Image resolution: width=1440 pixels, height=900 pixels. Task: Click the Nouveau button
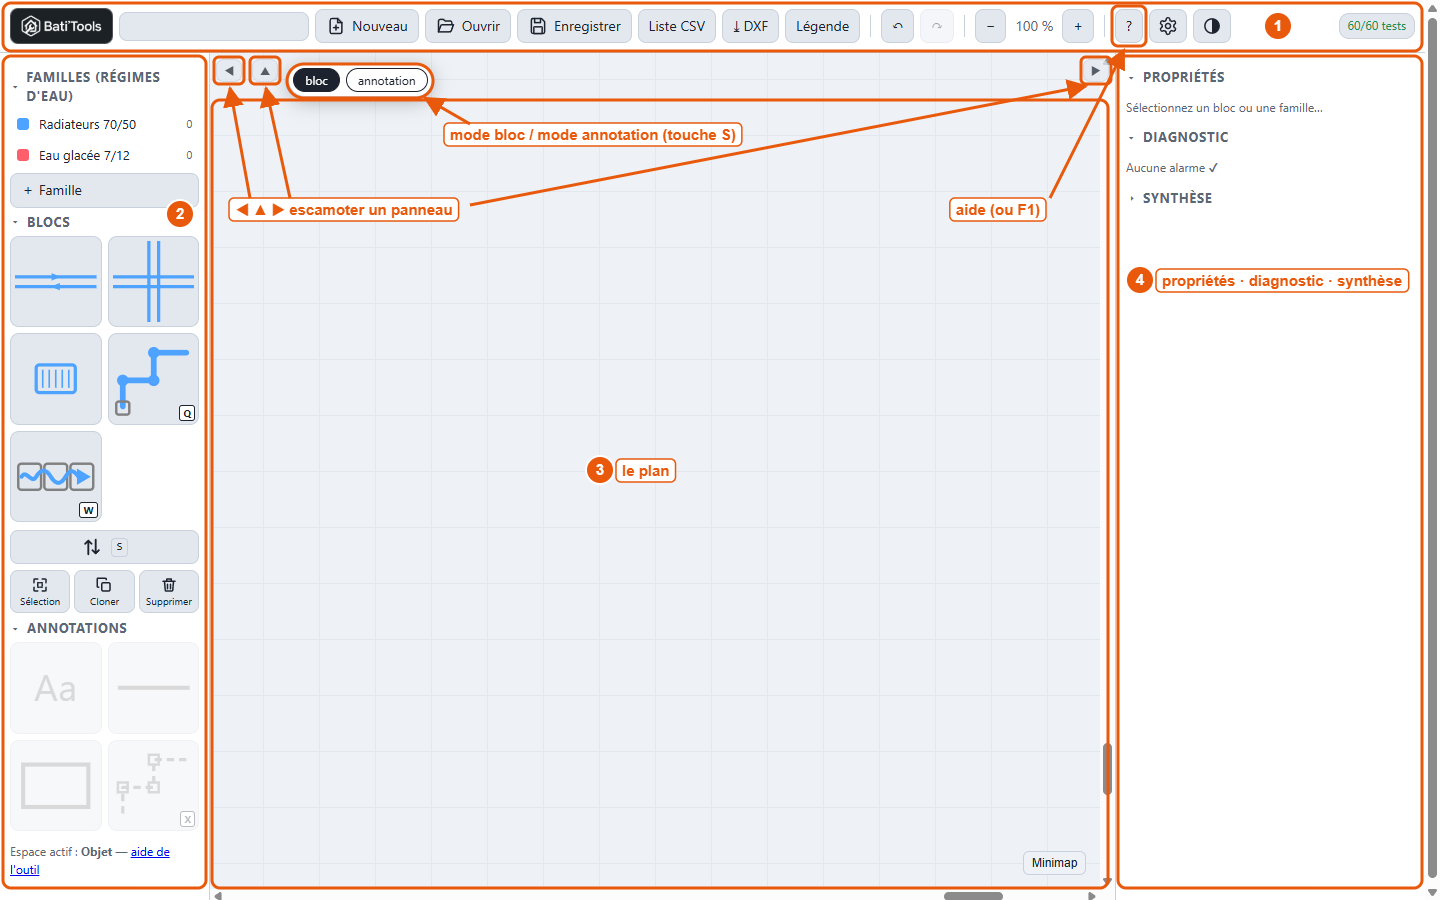coord(367,26)
